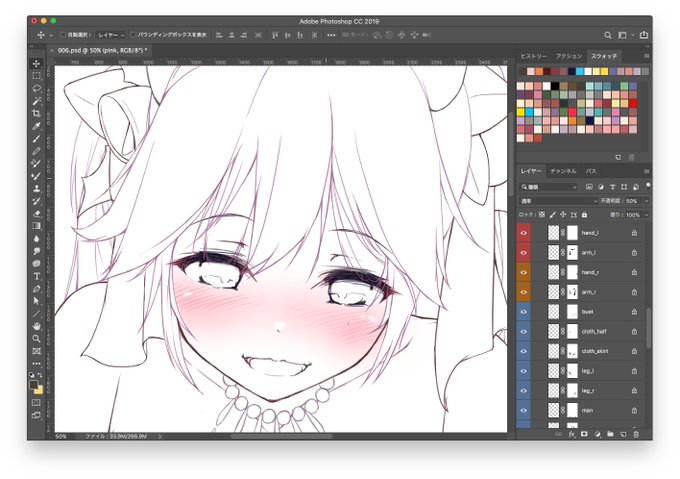Hide the leg_r layer

point(523,391)
